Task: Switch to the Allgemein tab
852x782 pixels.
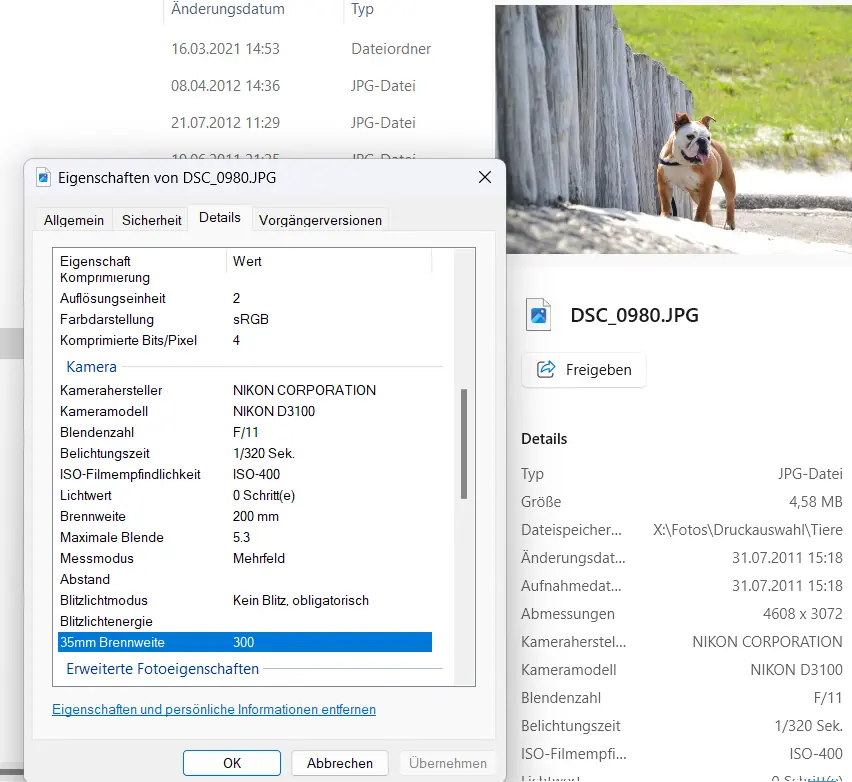Action: pyautogui.click(x=74, y=220)
